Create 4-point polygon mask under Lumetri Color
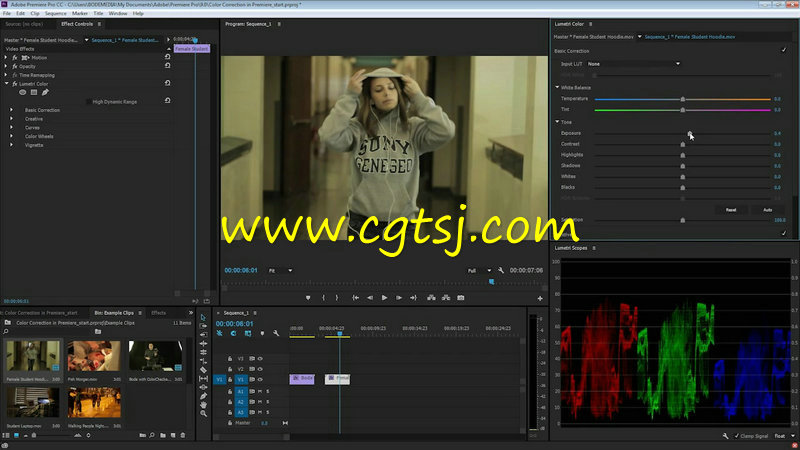 coord(34,92)
